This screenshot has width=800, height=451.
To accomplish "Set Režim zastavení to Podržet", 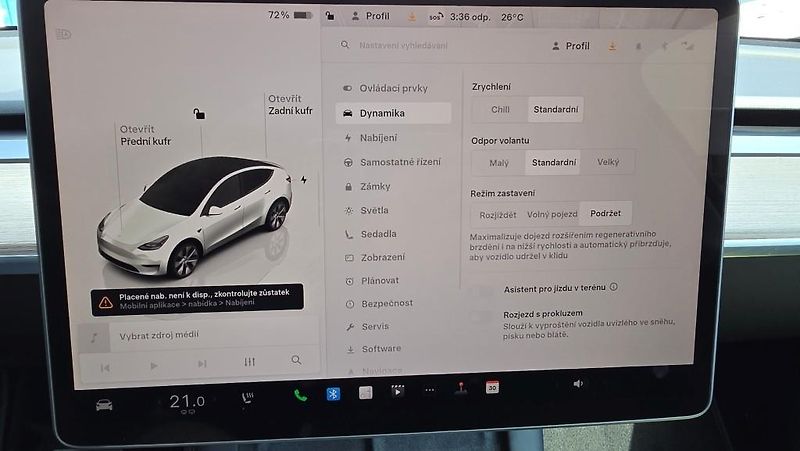I will pos(606,213).
